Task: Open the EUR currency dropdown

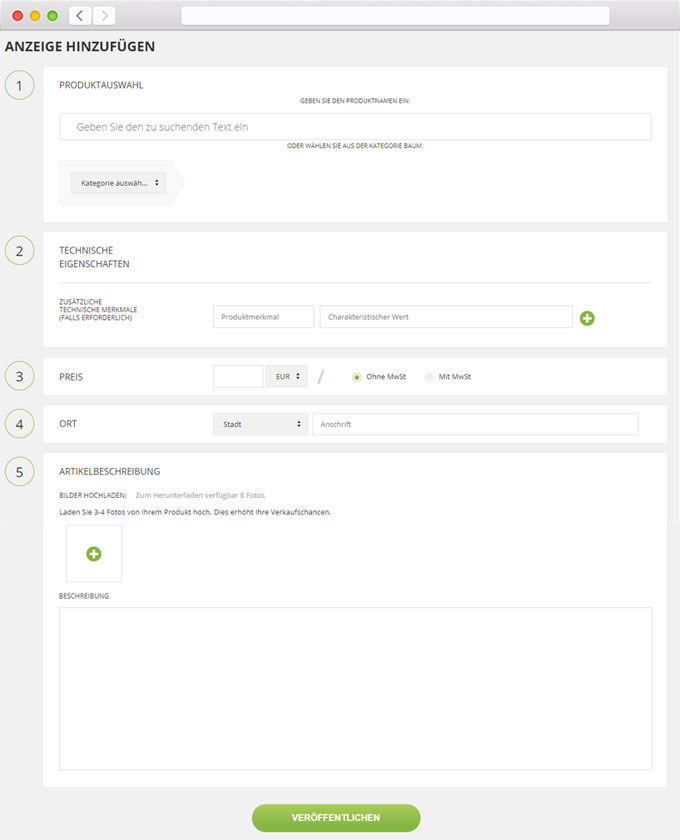Action: point(286,376)
